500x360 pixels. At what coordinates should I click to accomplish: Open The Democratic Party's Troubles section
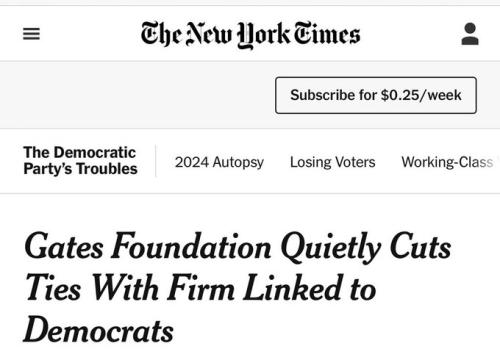click(80, 161)
